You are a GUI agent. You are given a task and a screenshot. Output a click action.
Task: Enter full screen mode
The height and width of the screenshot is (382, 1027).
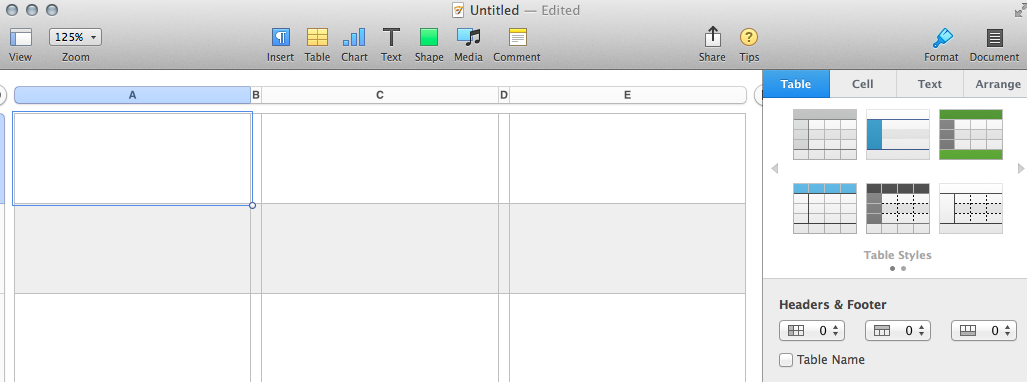pyautogui.click(x=1019, y=9)
